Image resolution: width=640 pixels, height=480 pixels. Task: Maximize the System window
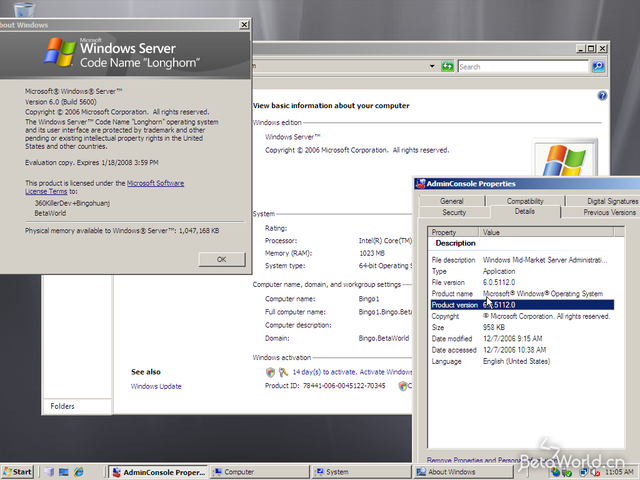[x=591, y=49]
